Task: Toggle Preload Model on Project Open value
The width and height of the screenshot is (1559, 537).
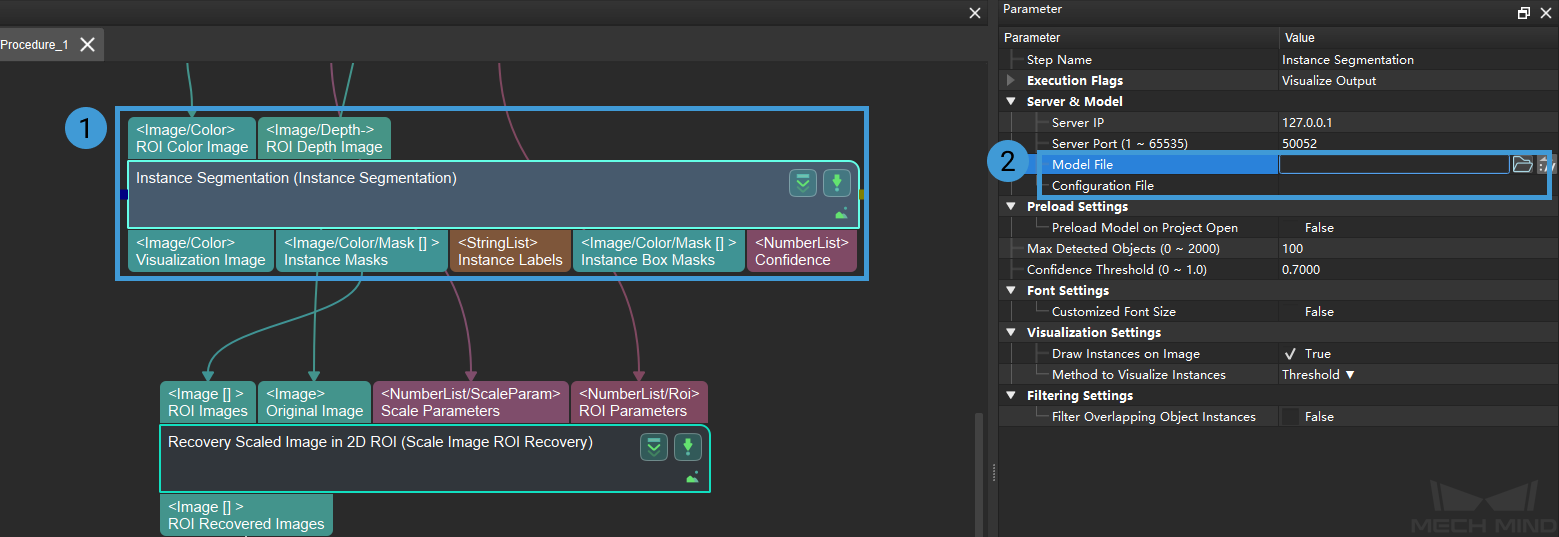Action: (x=1318, y=228)
